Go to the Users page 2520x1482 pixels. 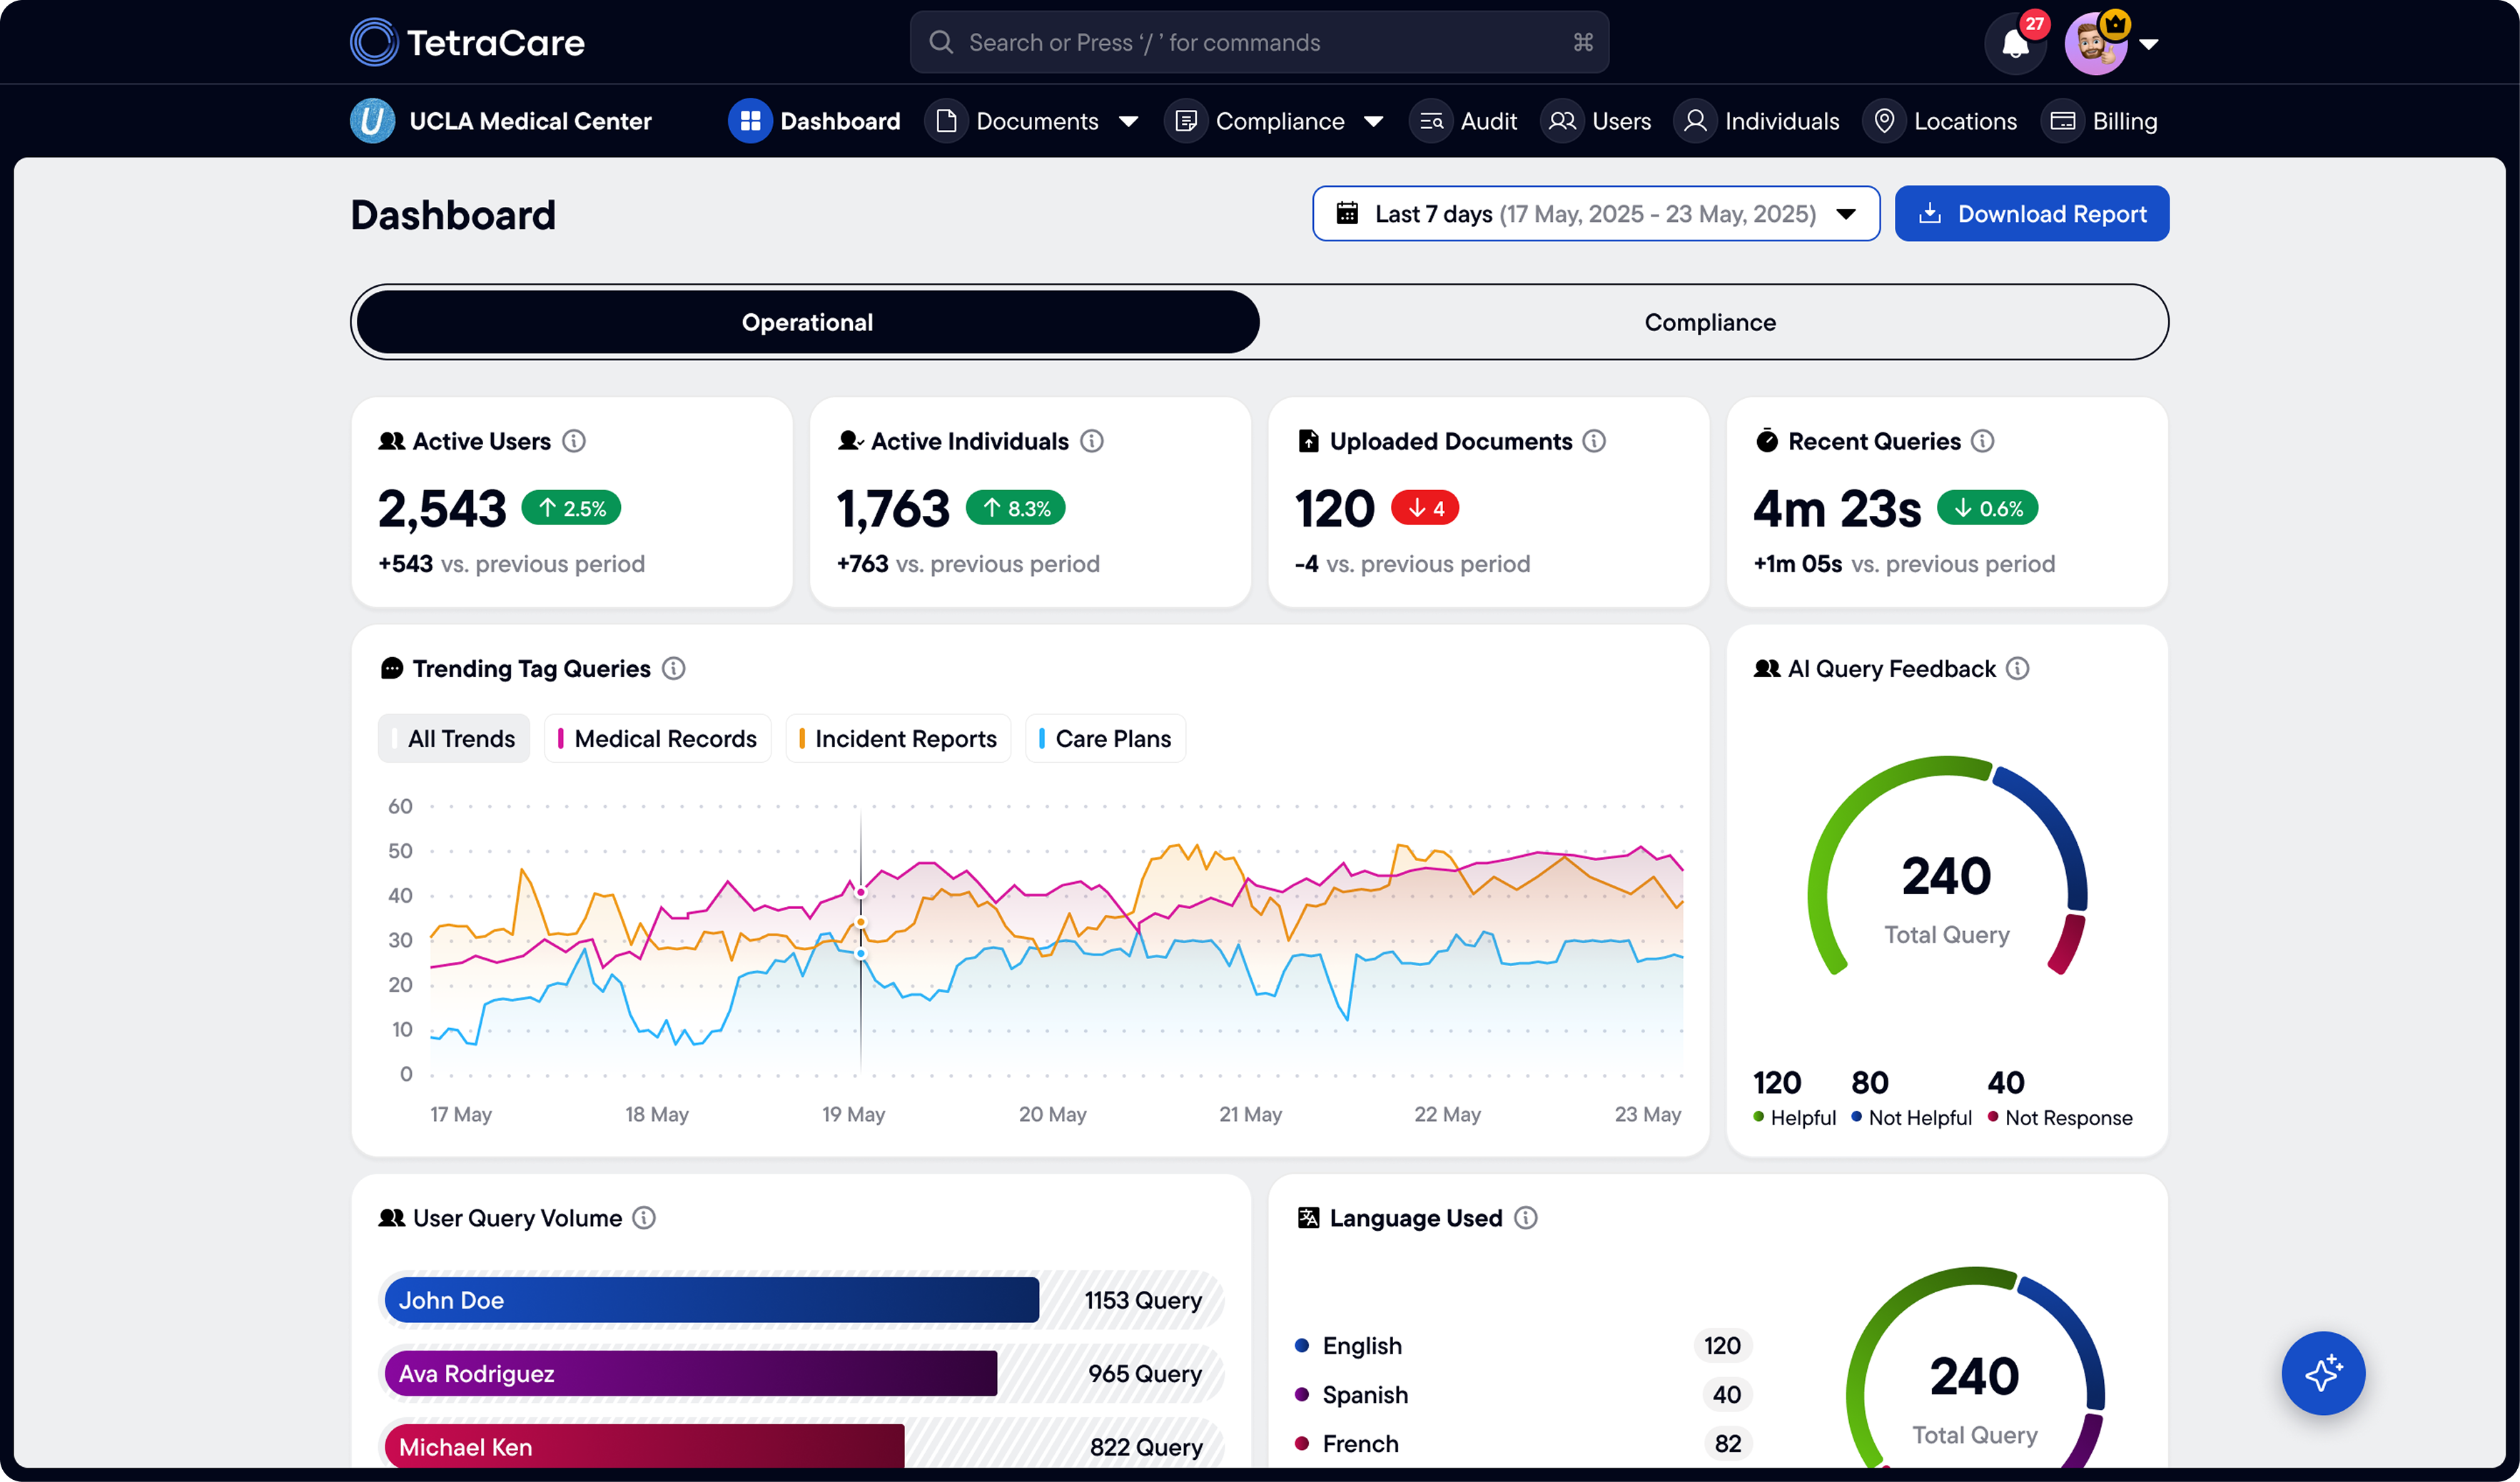pos(1596,121)
